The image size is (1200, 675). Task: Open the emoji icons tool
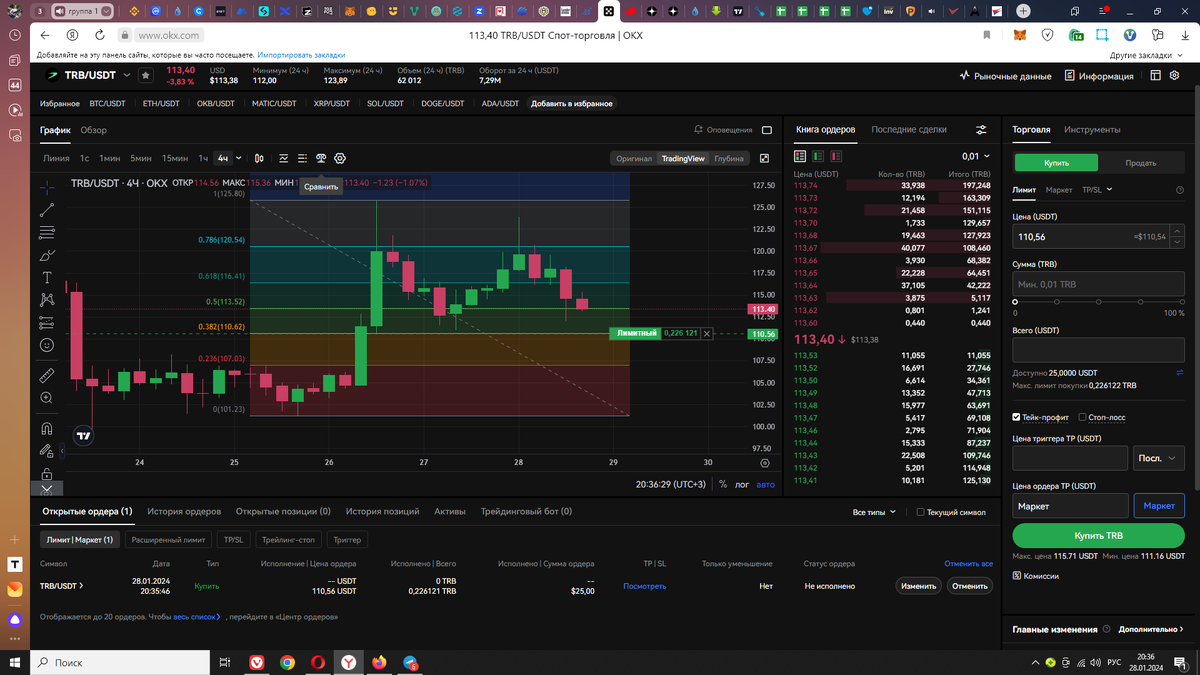[x=47, y=345]
